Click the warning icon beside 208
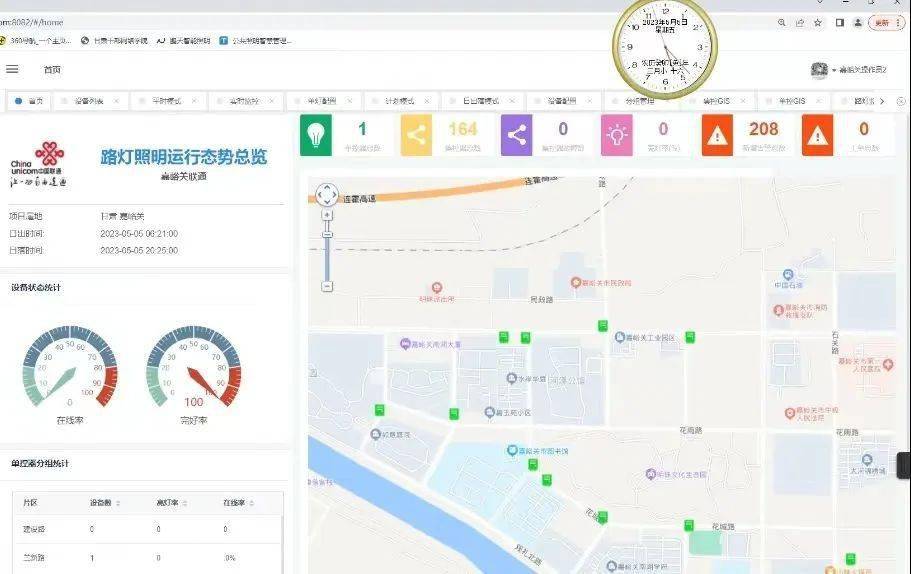This screenshot has height=574, width=911. 717,136
